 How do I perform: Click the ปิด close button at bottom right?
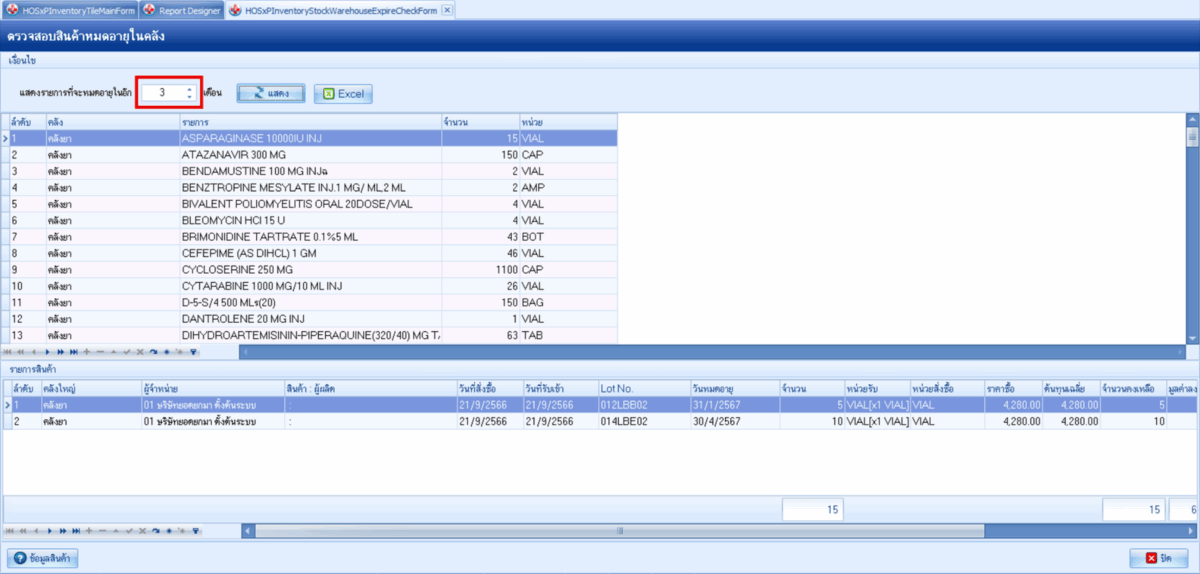pyautogui.click(x=1158, y=557)
